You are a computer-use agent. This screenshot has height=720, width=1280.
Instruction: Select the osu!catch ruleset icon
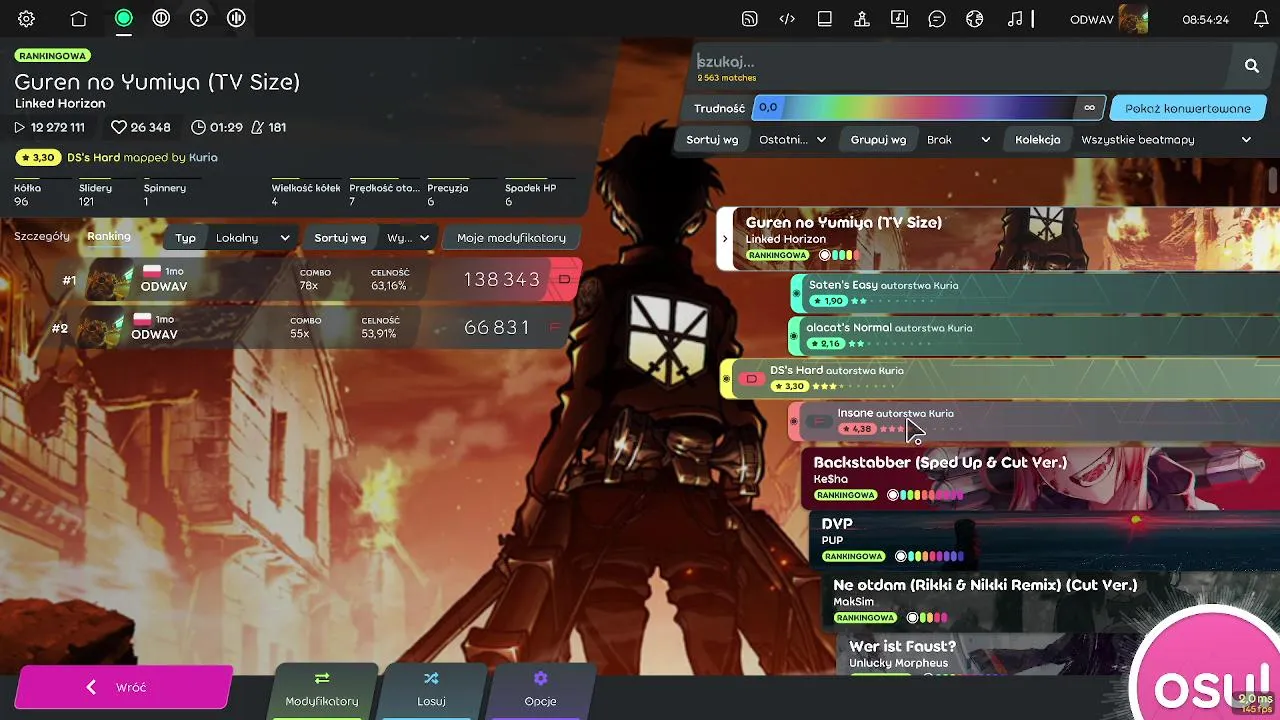pyautogui.click(x=199, y=18)
